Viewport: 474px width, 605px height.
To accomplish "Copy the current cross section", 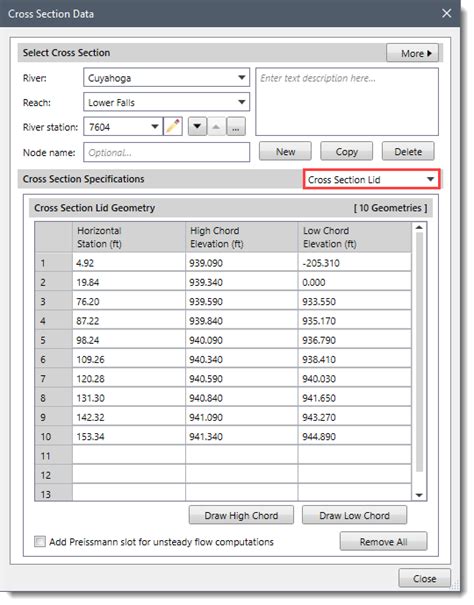I will [x=347, y=151].
